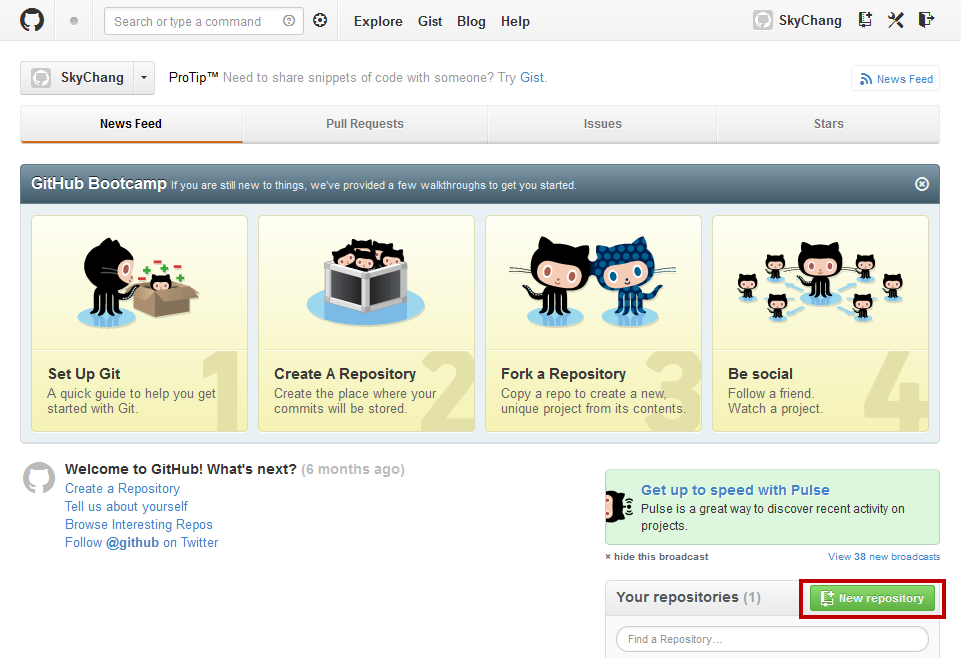Image resolution: width=961 pixels, height=658 pixels.
Task: Follow the Gist link in the ProTip
Action: click(531, 78)
